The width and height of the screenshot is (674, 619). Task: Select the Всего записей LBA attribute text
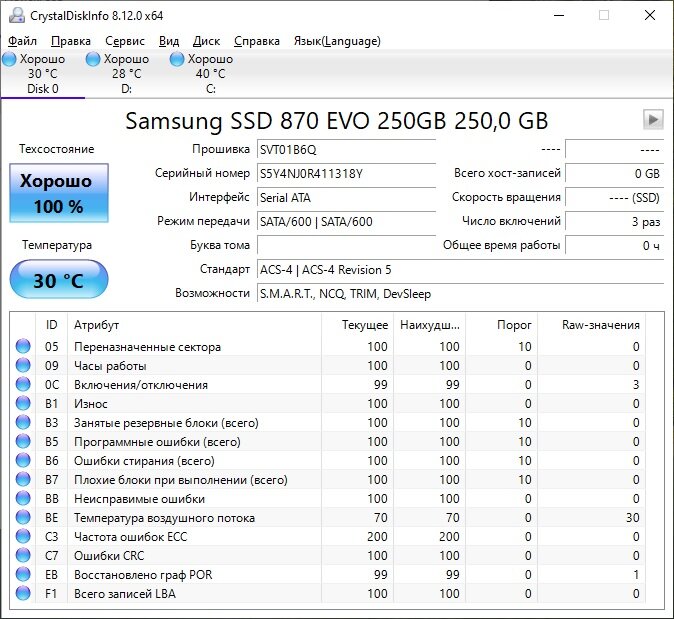click(x=125, y=594)
